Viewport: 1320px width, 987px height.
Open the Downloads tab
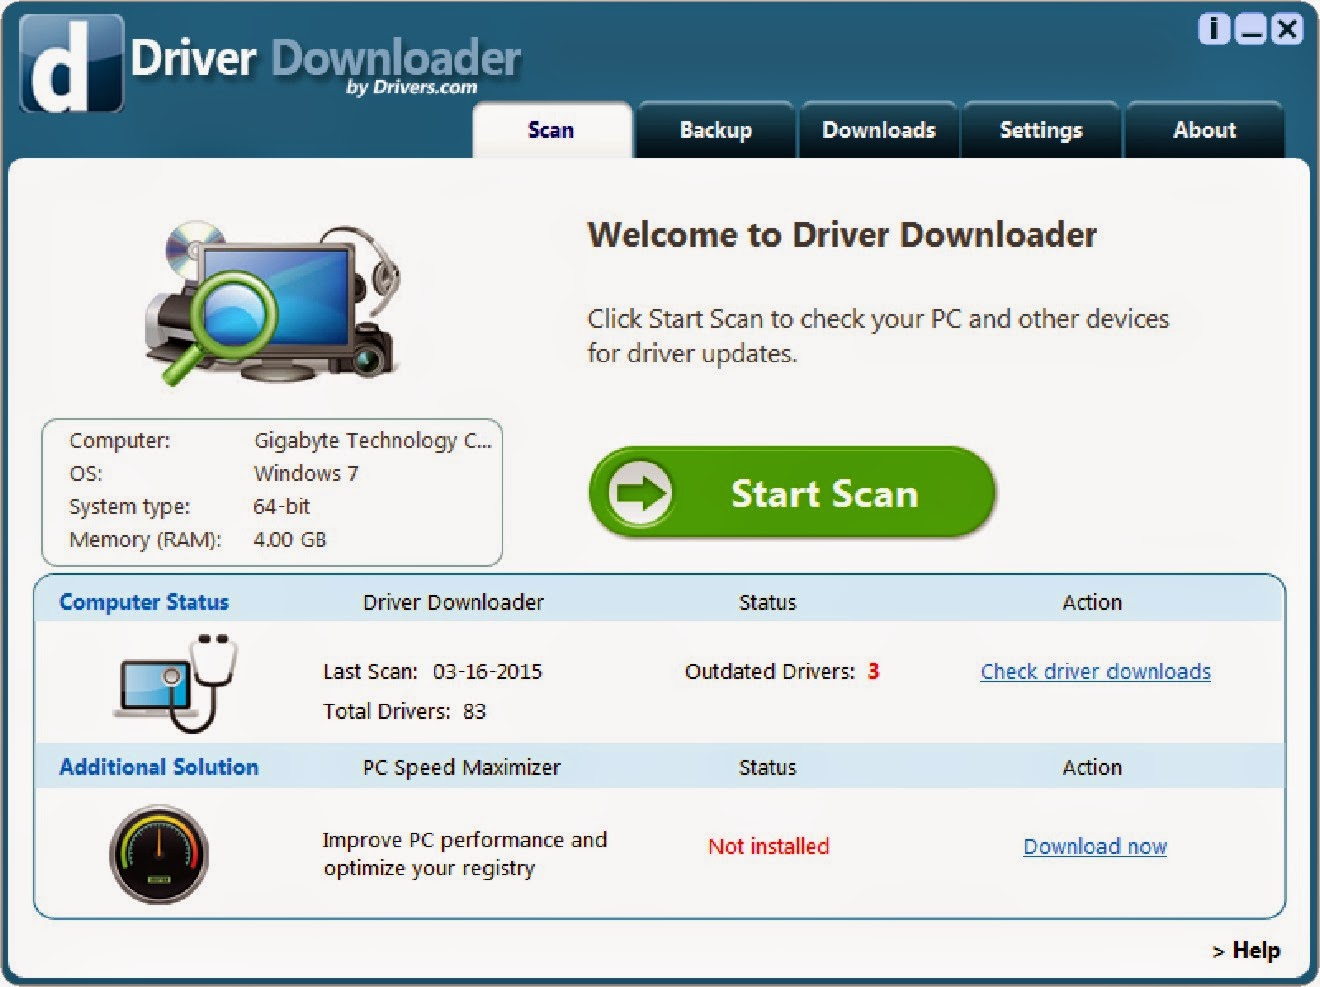coord(878,130)
